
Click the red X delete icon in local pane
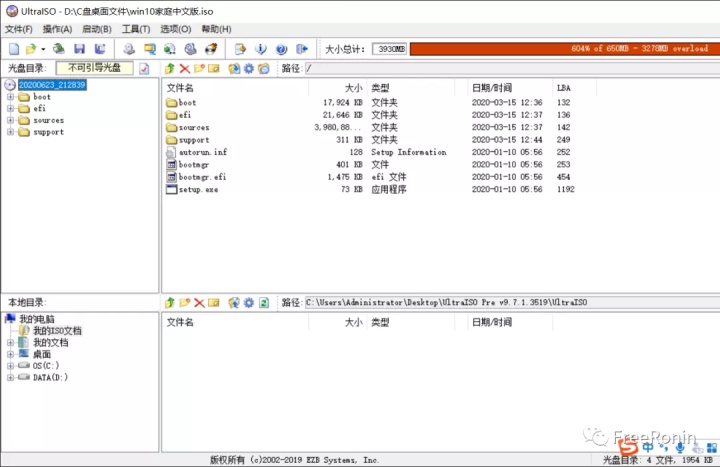point(199,303)
